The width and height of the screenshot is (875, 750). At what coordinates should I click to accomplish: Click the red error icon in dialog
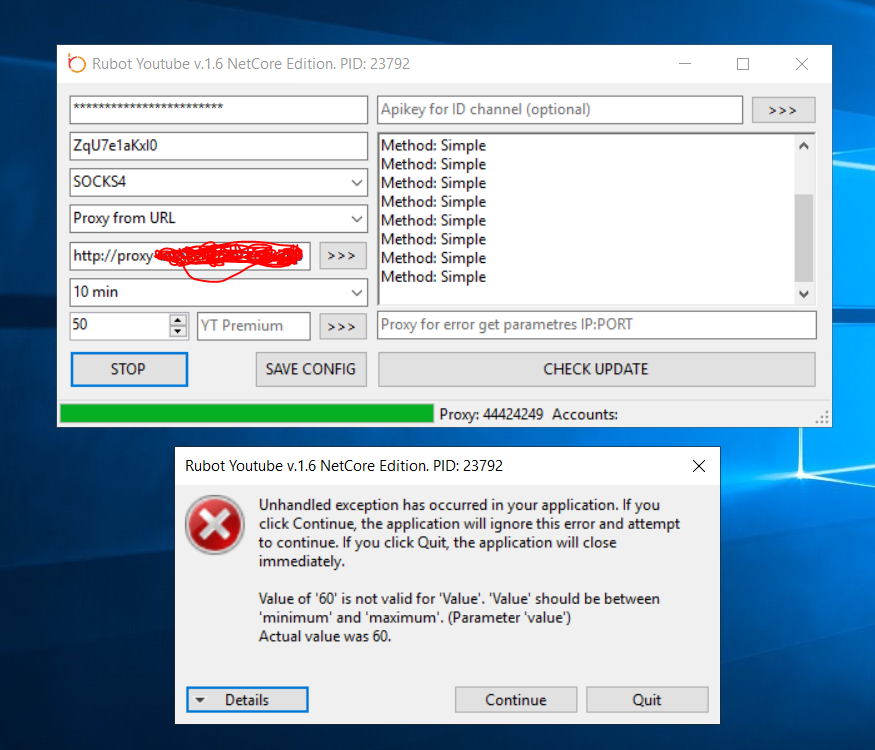point(214,524)
